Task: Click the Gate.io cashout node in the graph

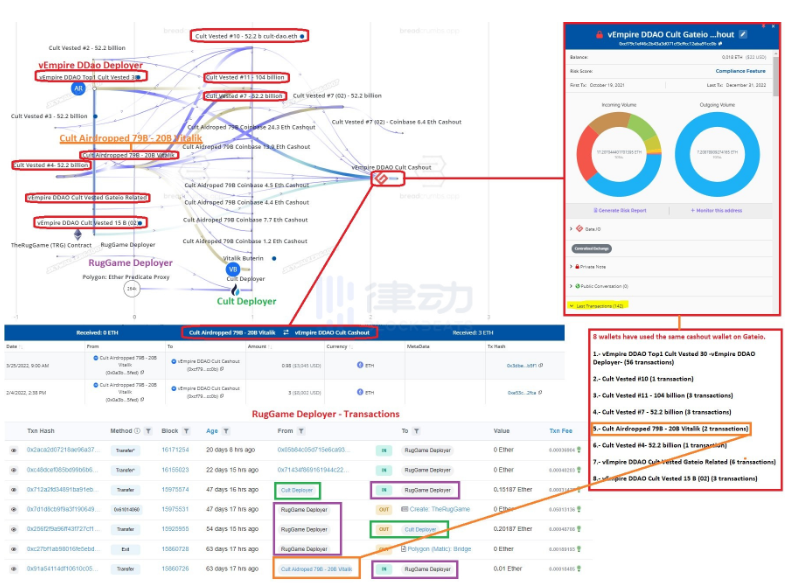Action: (381, 178)
